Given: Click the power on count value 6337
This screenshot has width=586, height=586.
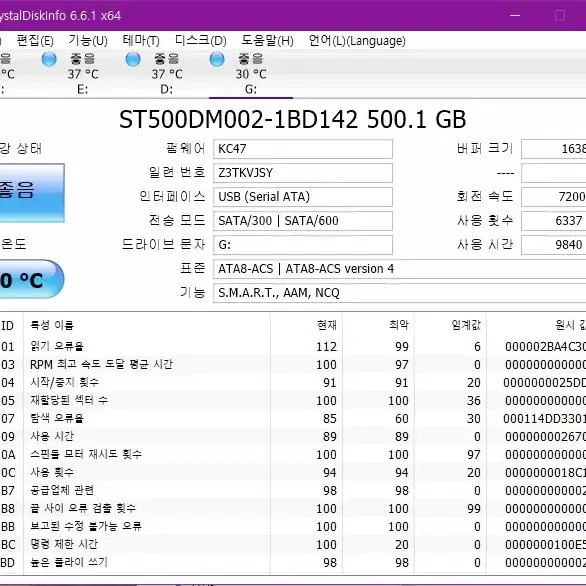Looking at the screenshot, I should [x=553, y=220].
